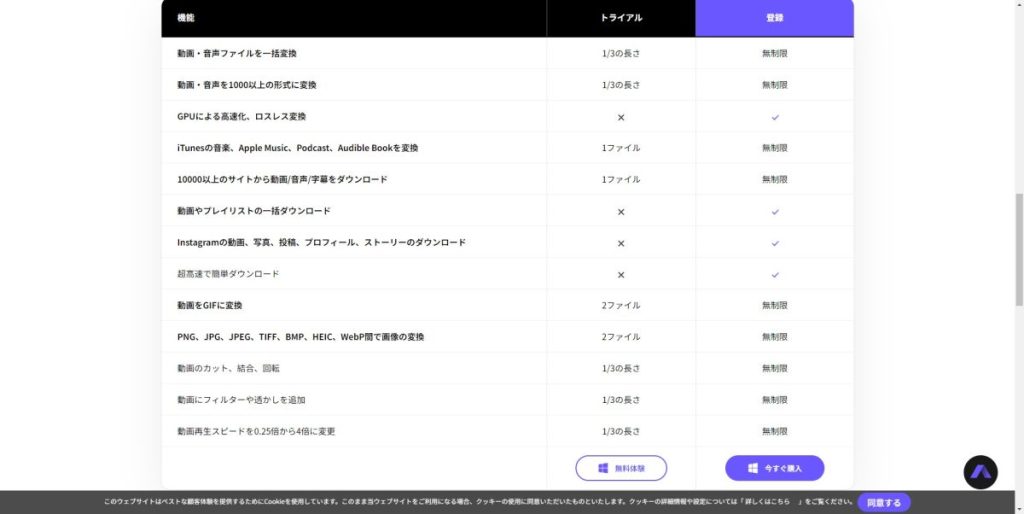Click the X mark in the Instagram row
The image size is (1024, 514).
(x=621, y=244)
